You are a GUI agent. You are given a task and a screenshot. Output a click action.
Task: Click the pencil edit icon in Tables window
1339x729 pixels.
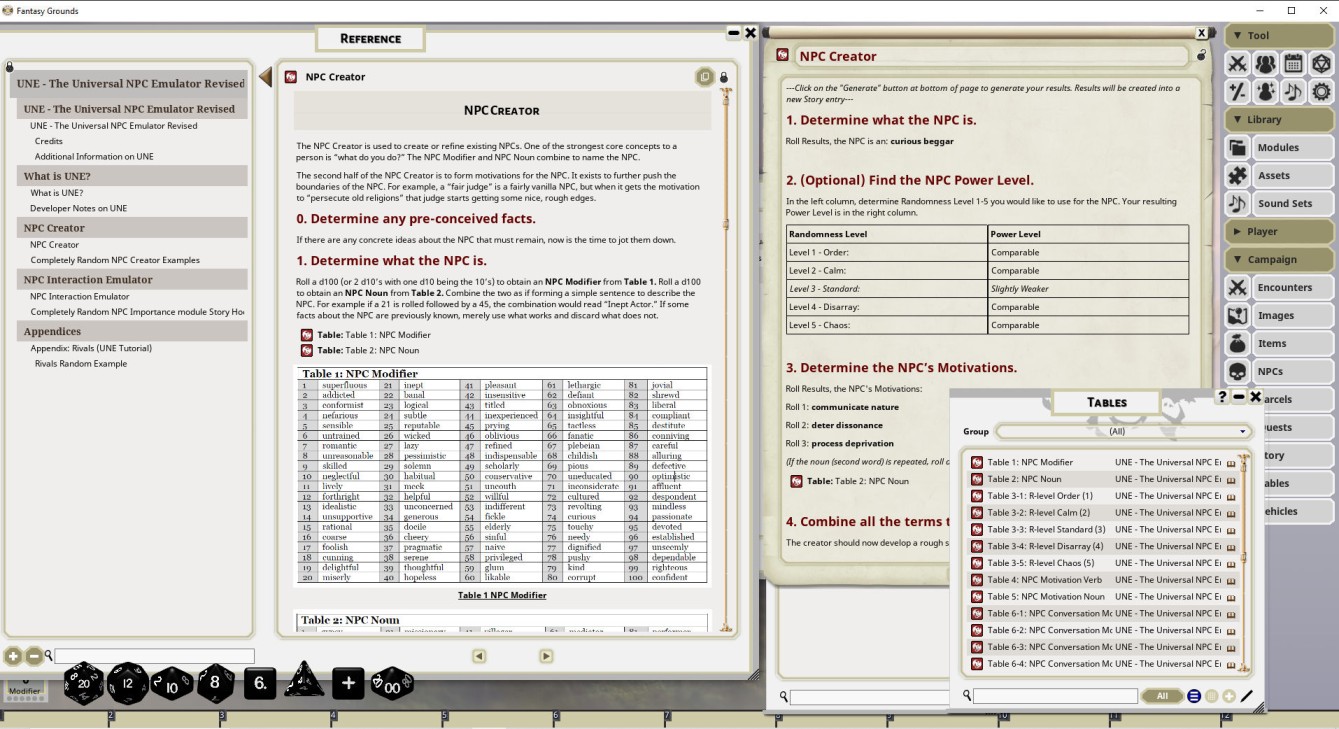pyautogui.click(x=1247, y=696)
